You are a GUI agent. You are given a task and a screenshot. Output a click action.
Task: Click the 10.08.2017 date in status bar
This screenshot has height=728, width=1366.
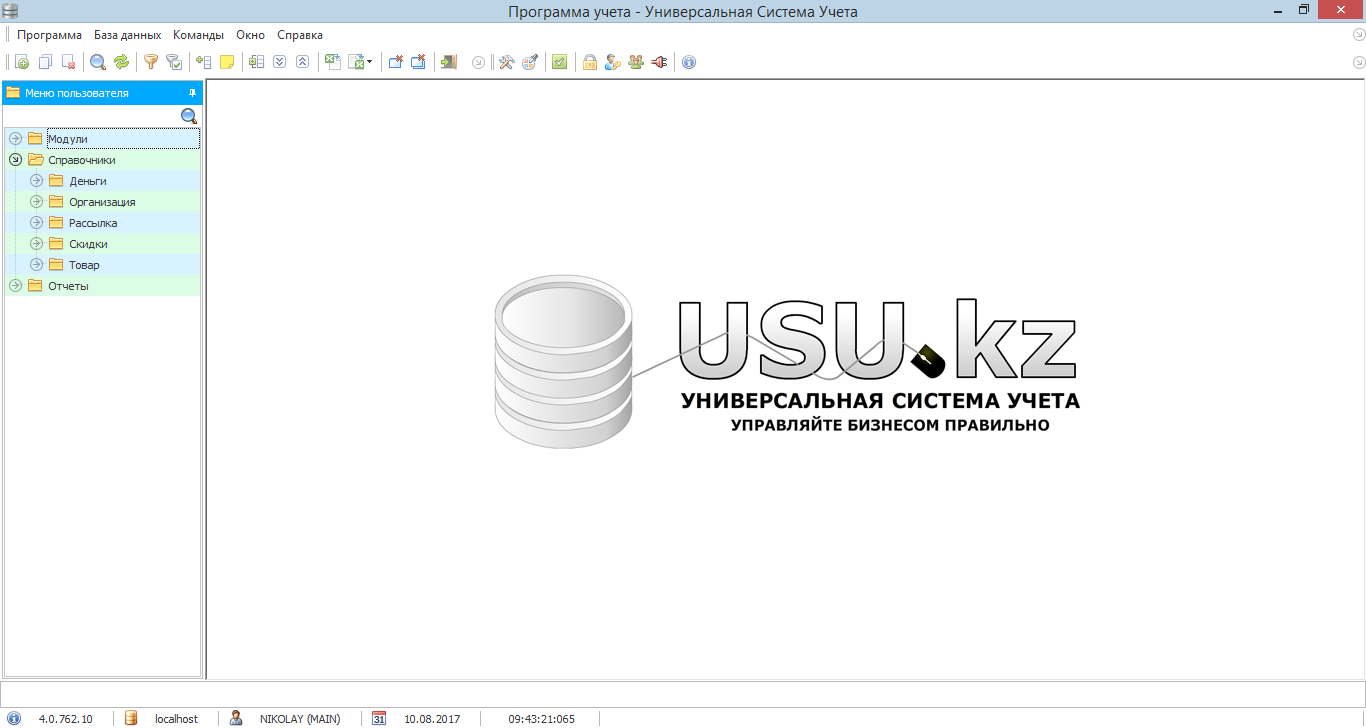(x=432, y=719)
